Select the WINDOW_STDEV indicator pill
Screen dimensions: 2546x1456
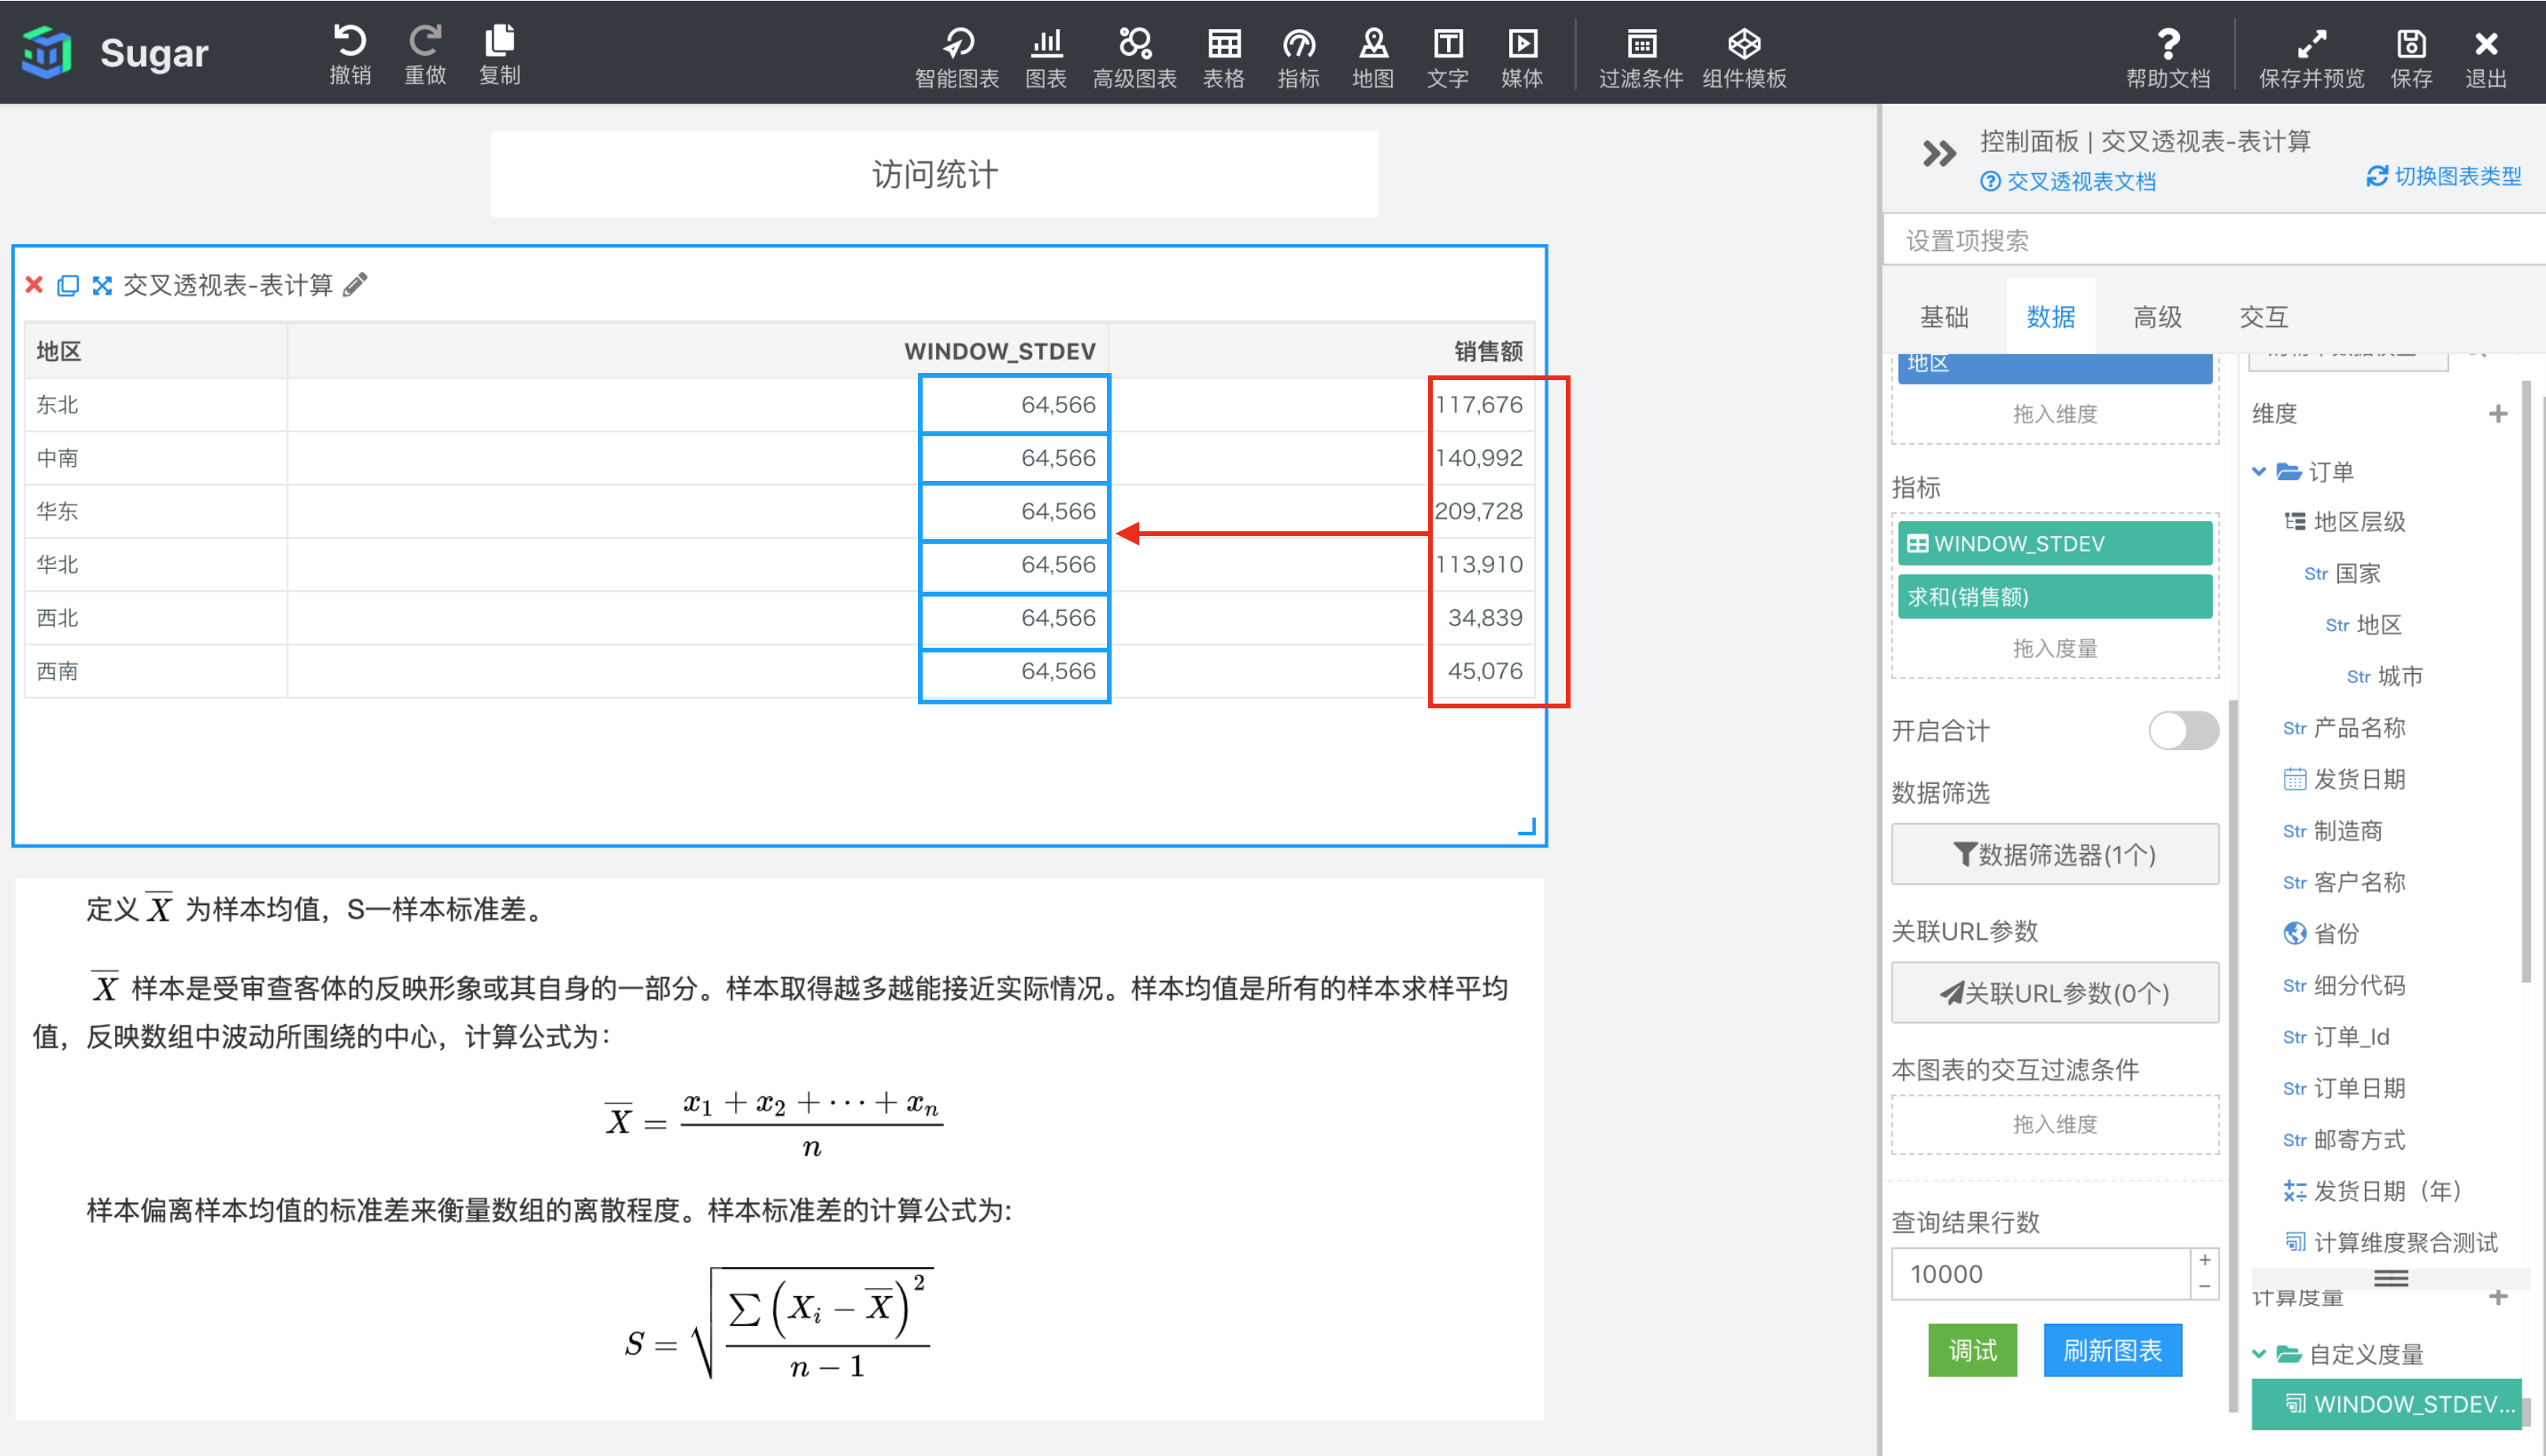click(x=2054, y=543)
